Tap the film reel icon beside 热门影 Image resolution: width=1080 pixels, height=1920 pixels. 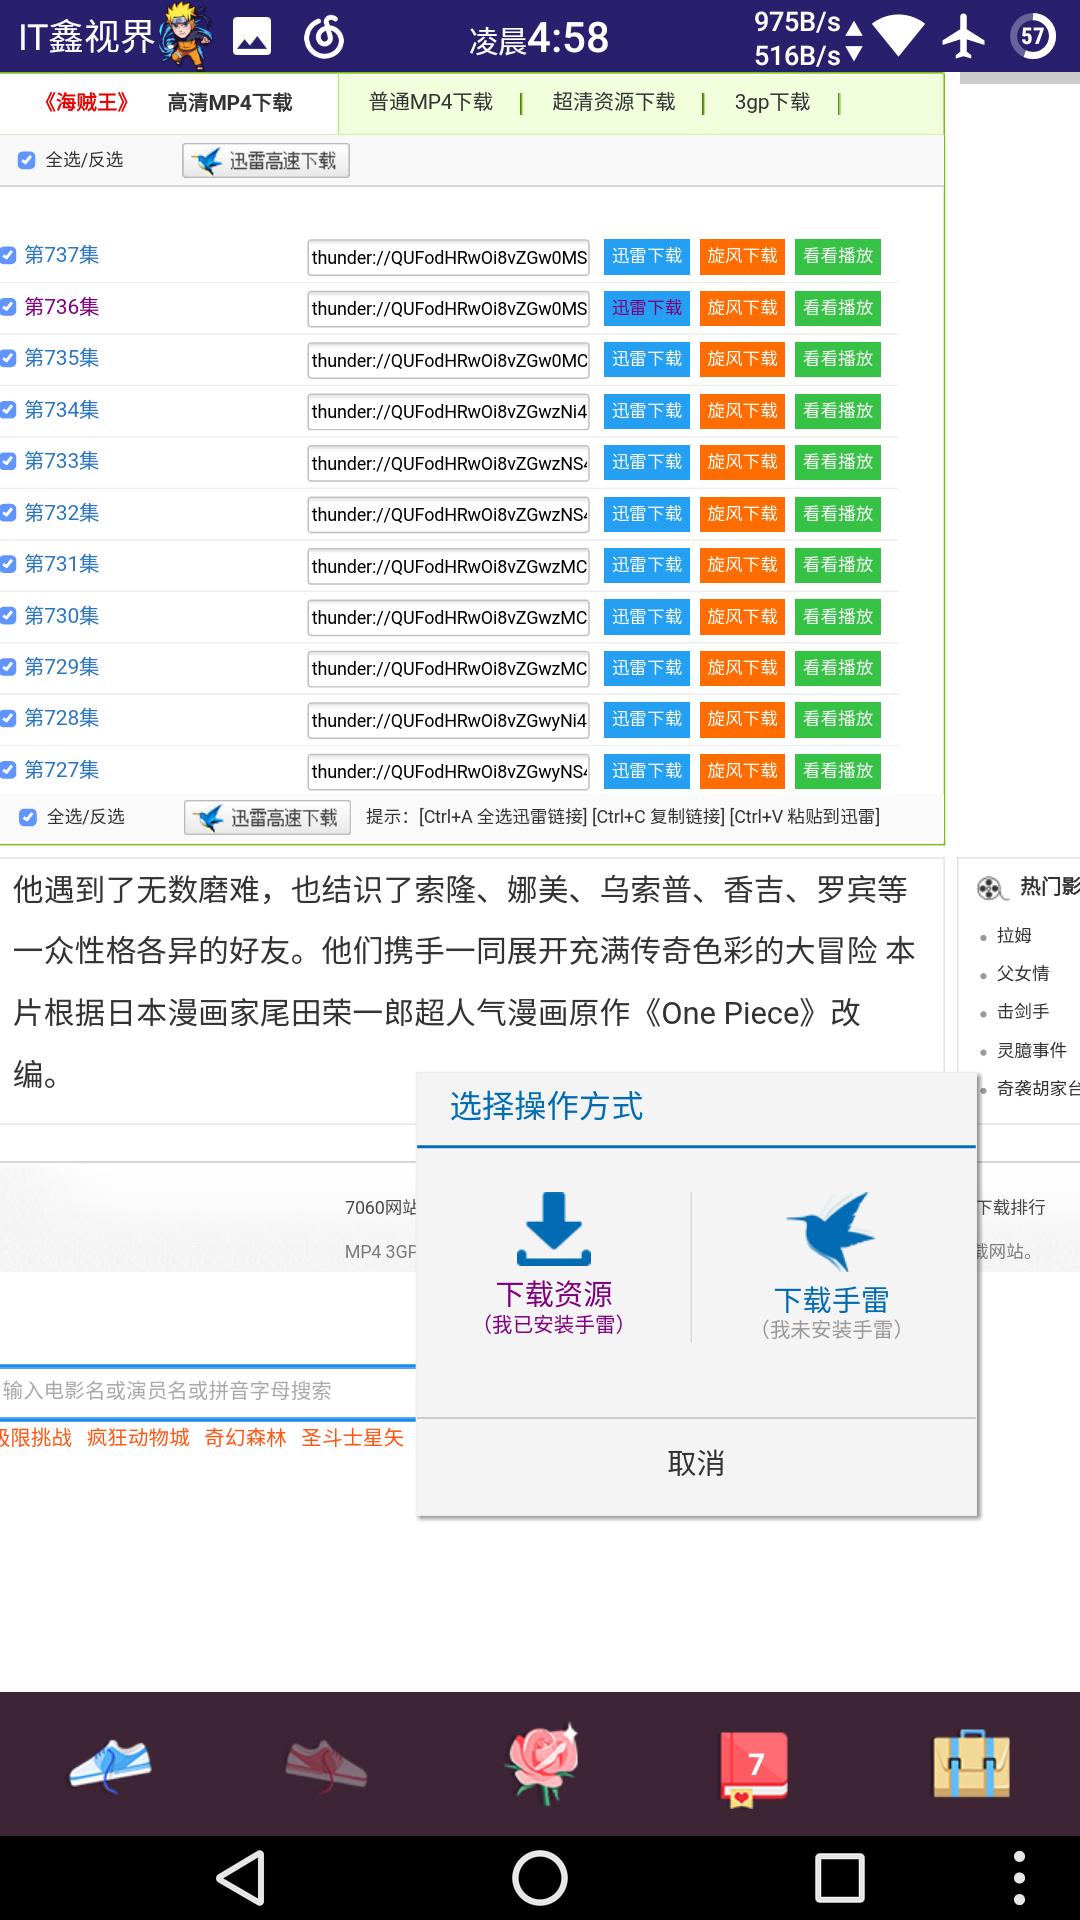(x=990, y=888)
